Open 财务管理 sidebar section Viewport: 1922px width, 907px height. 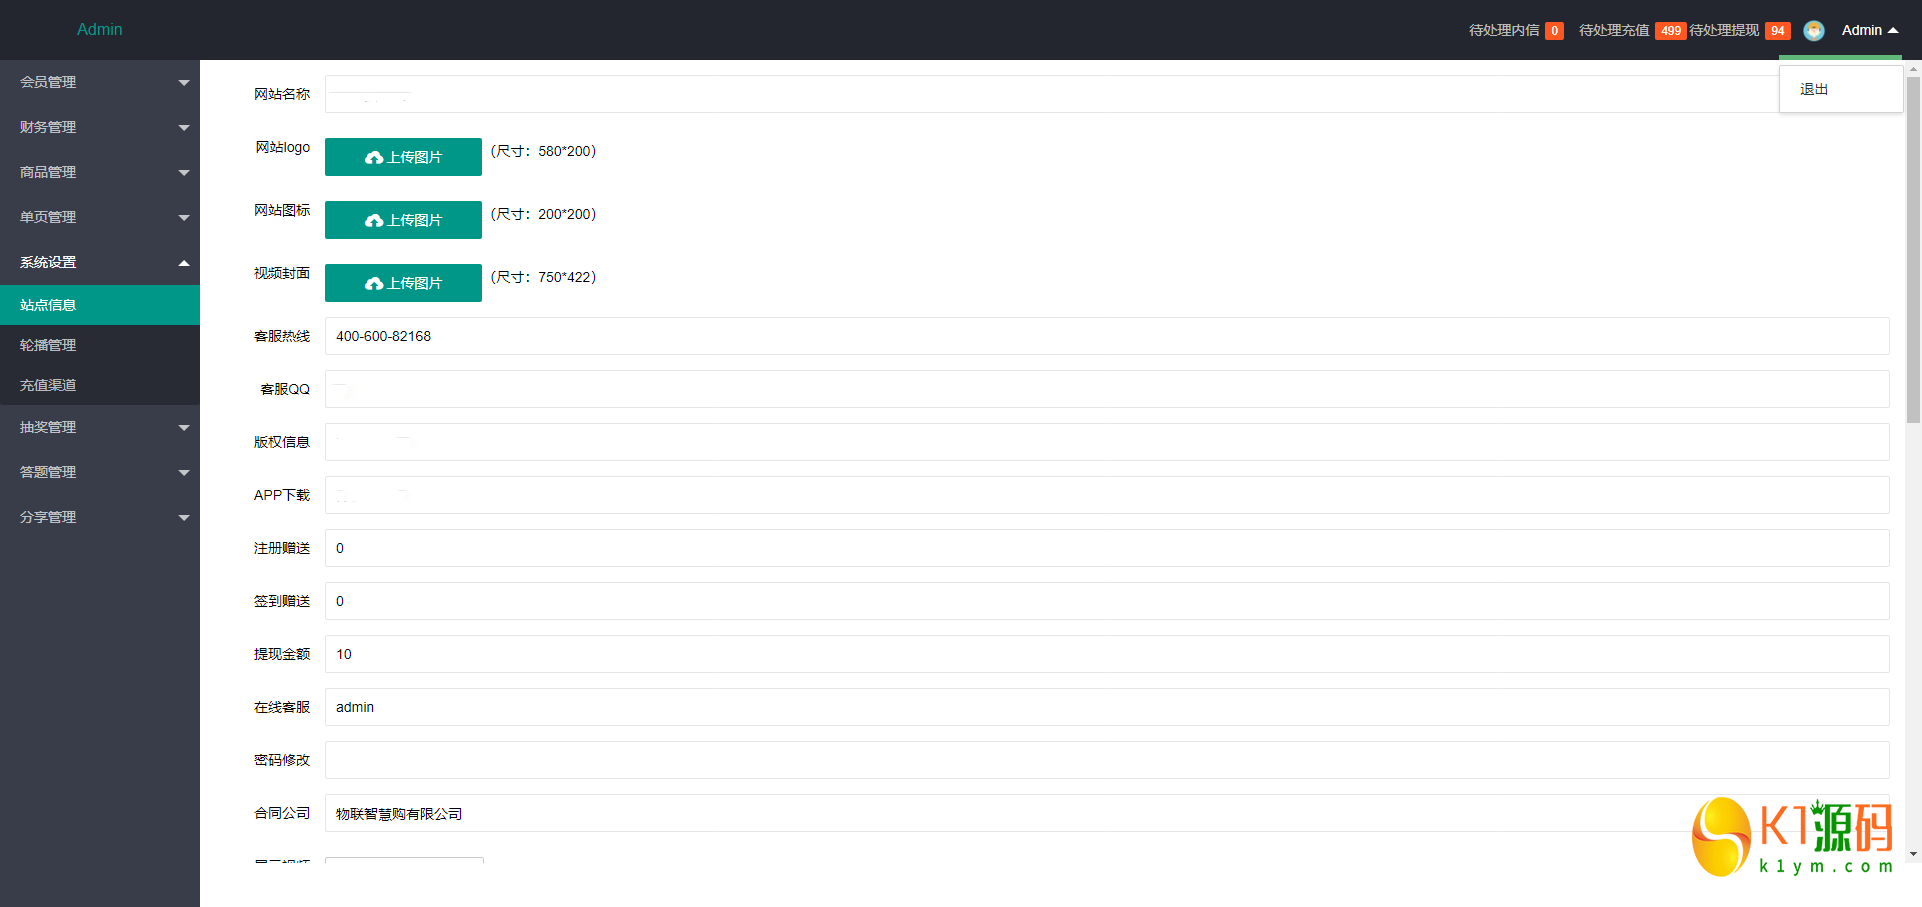[100, 127]
